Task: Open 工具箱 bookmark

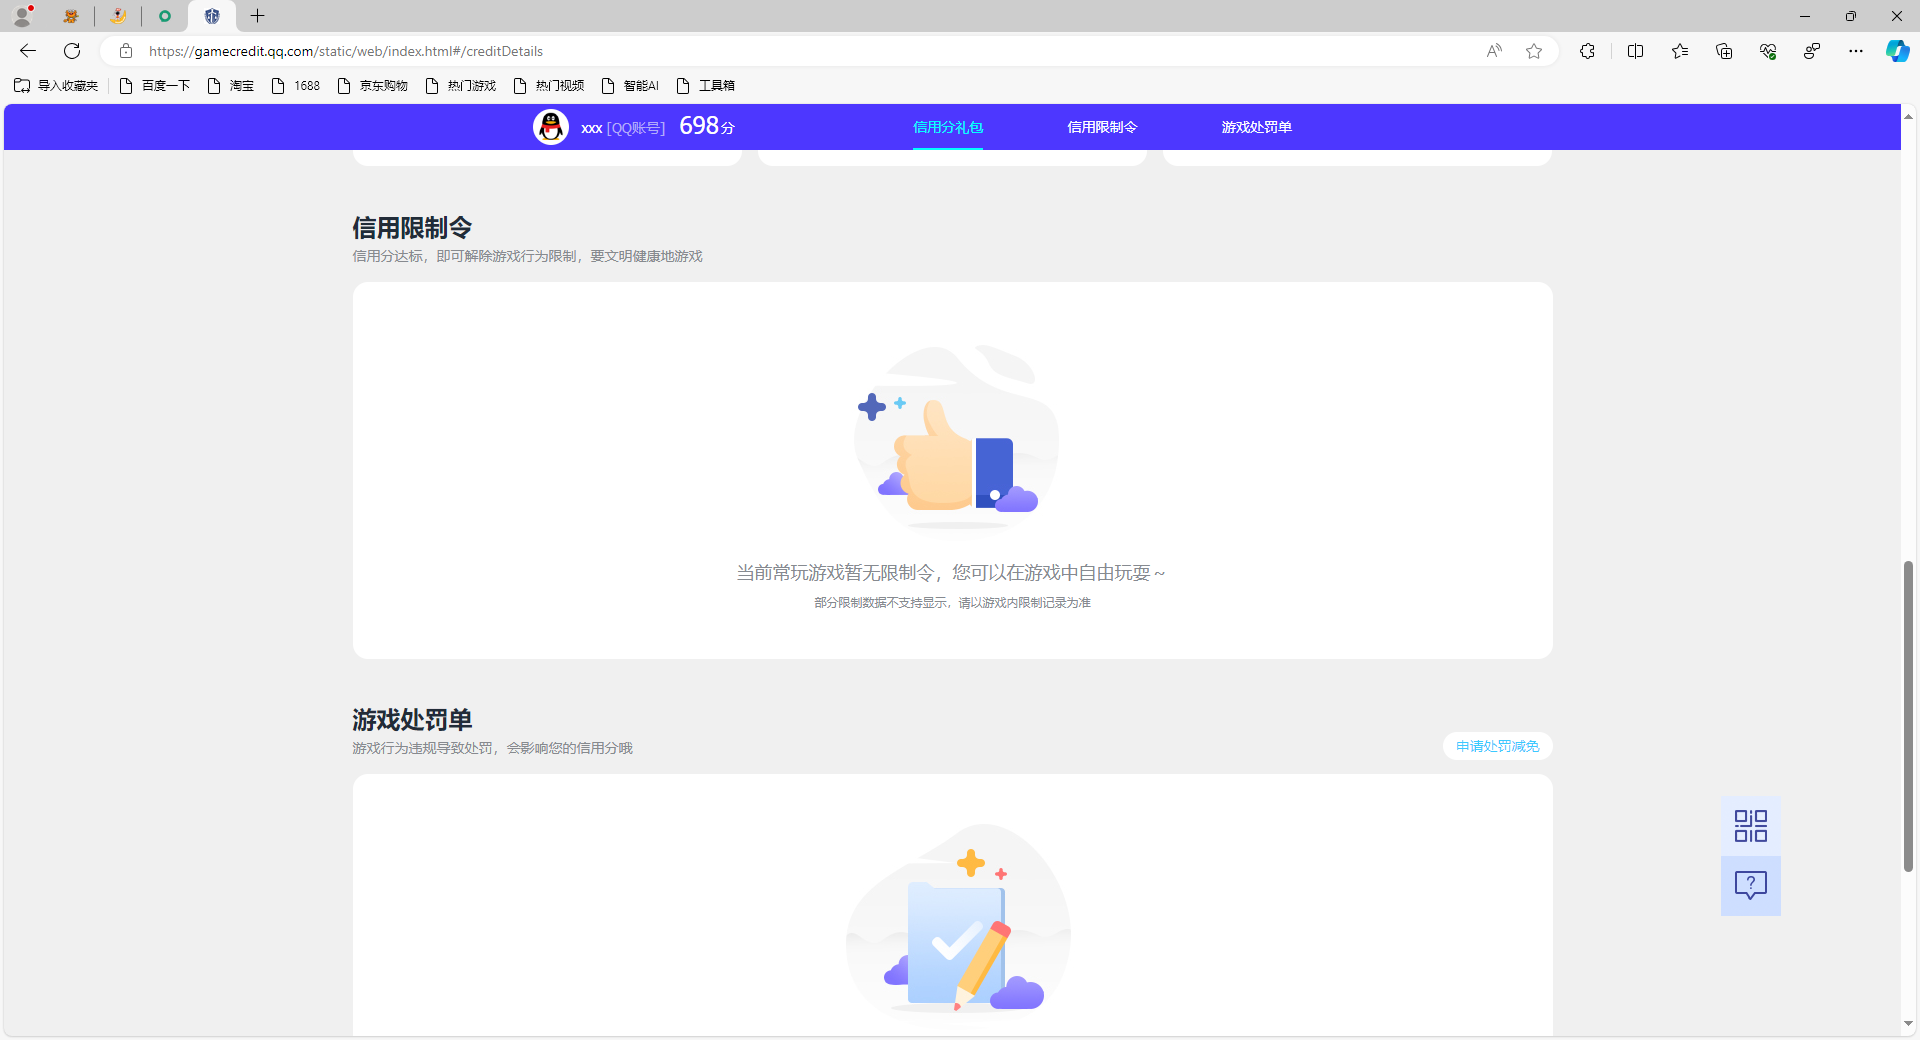Action: (x=706, y=86)
